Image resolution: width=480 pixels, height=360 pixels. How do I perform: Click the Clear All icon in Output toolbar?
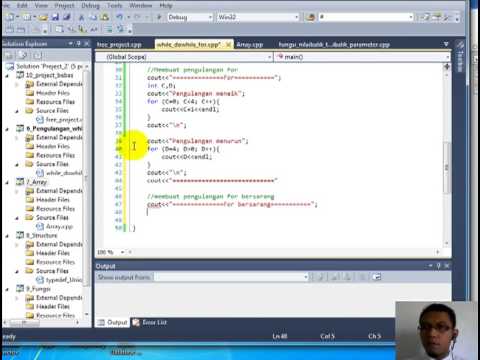coord(362,277)
